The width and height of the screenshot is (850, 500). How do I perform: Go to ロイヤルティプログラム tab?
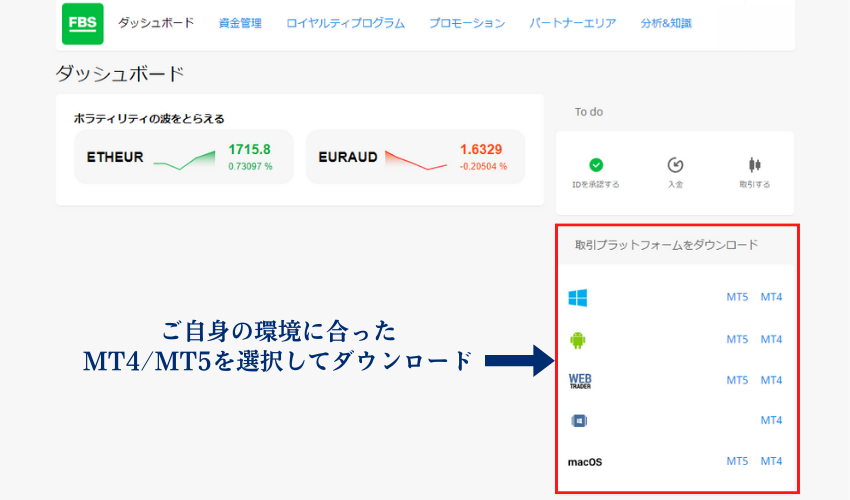pos(345,23)
